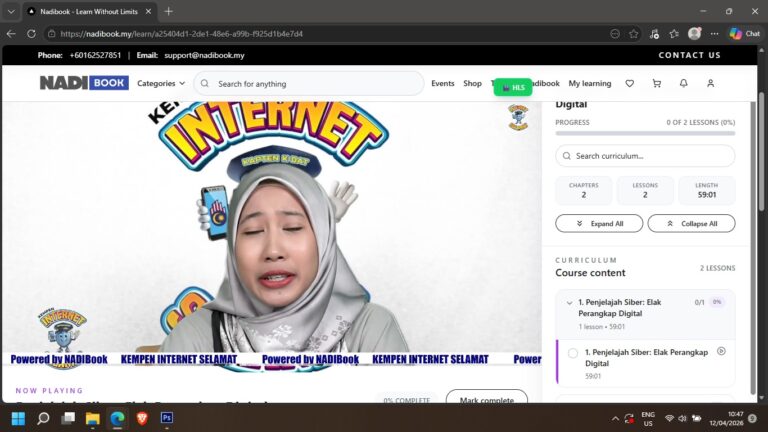
Task: Click the course progress bar
Action: 645,133
